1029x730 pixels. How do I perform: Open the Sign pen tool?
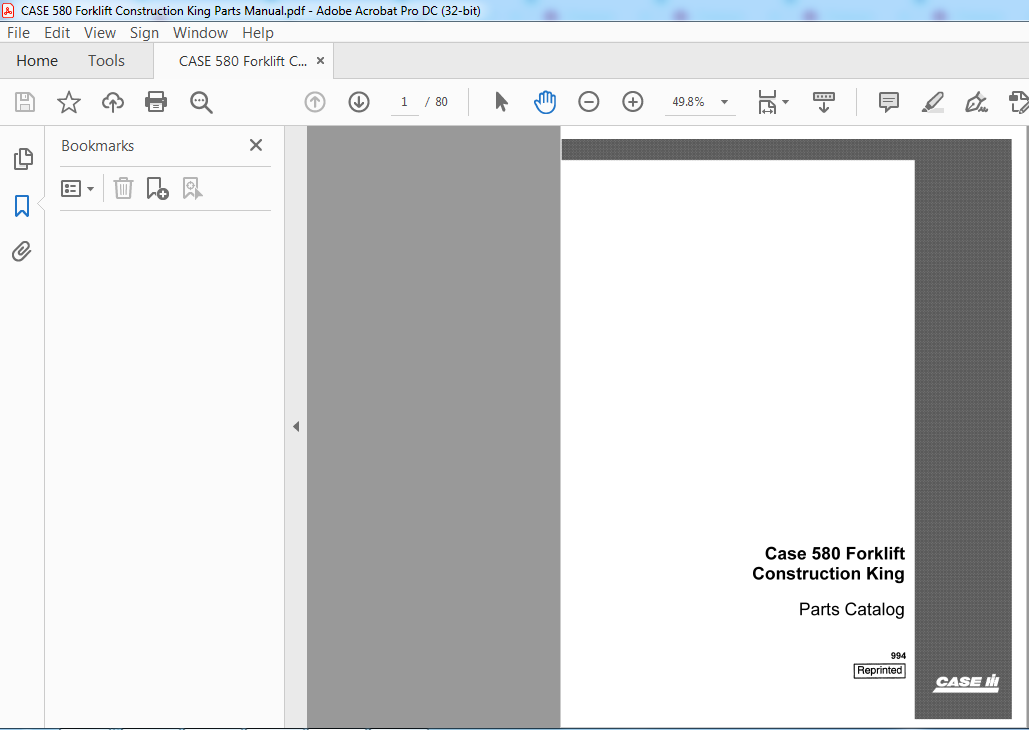pyautogui.click(x=976, y=102)
